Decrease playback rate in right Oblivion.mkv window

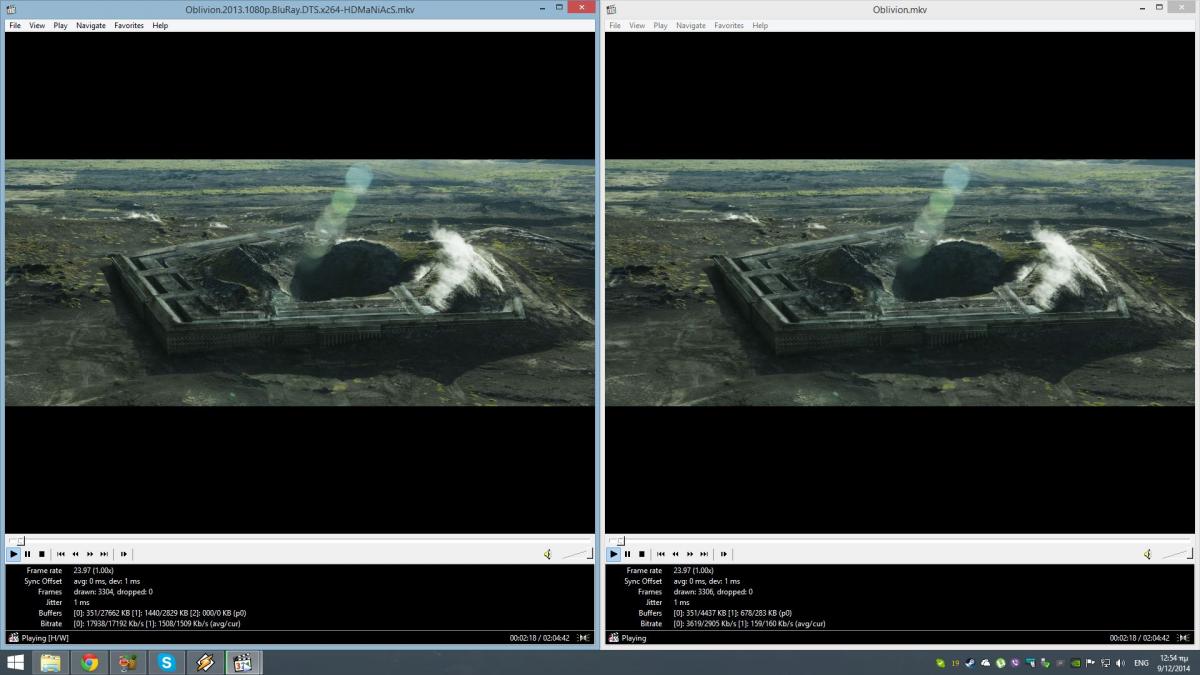point(675,554)
